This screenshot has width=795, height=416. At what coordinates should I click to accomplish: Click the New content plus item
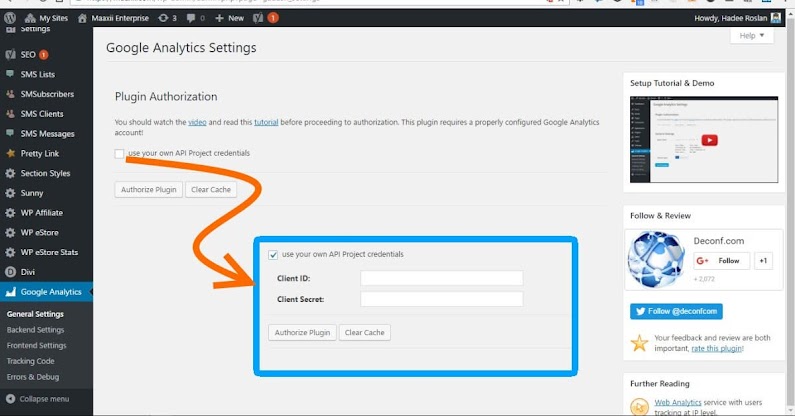coord(229,18)
